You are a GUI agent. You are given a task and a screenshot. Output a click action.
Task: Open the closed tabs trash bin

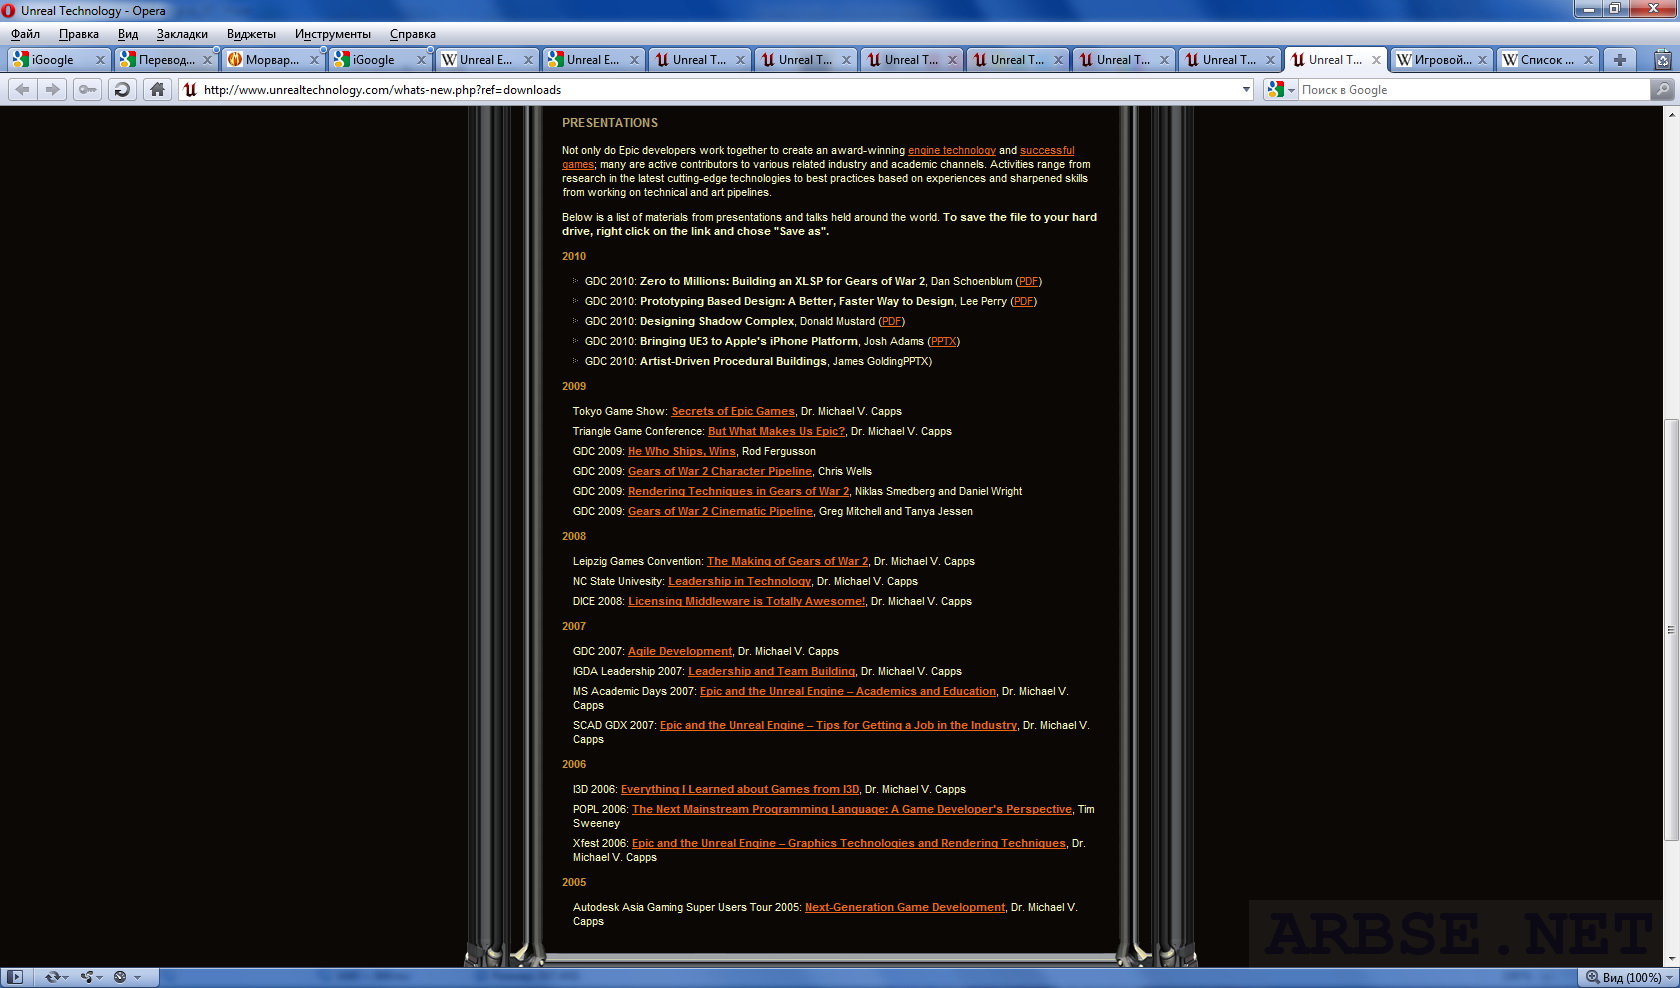click(1663, 60)
